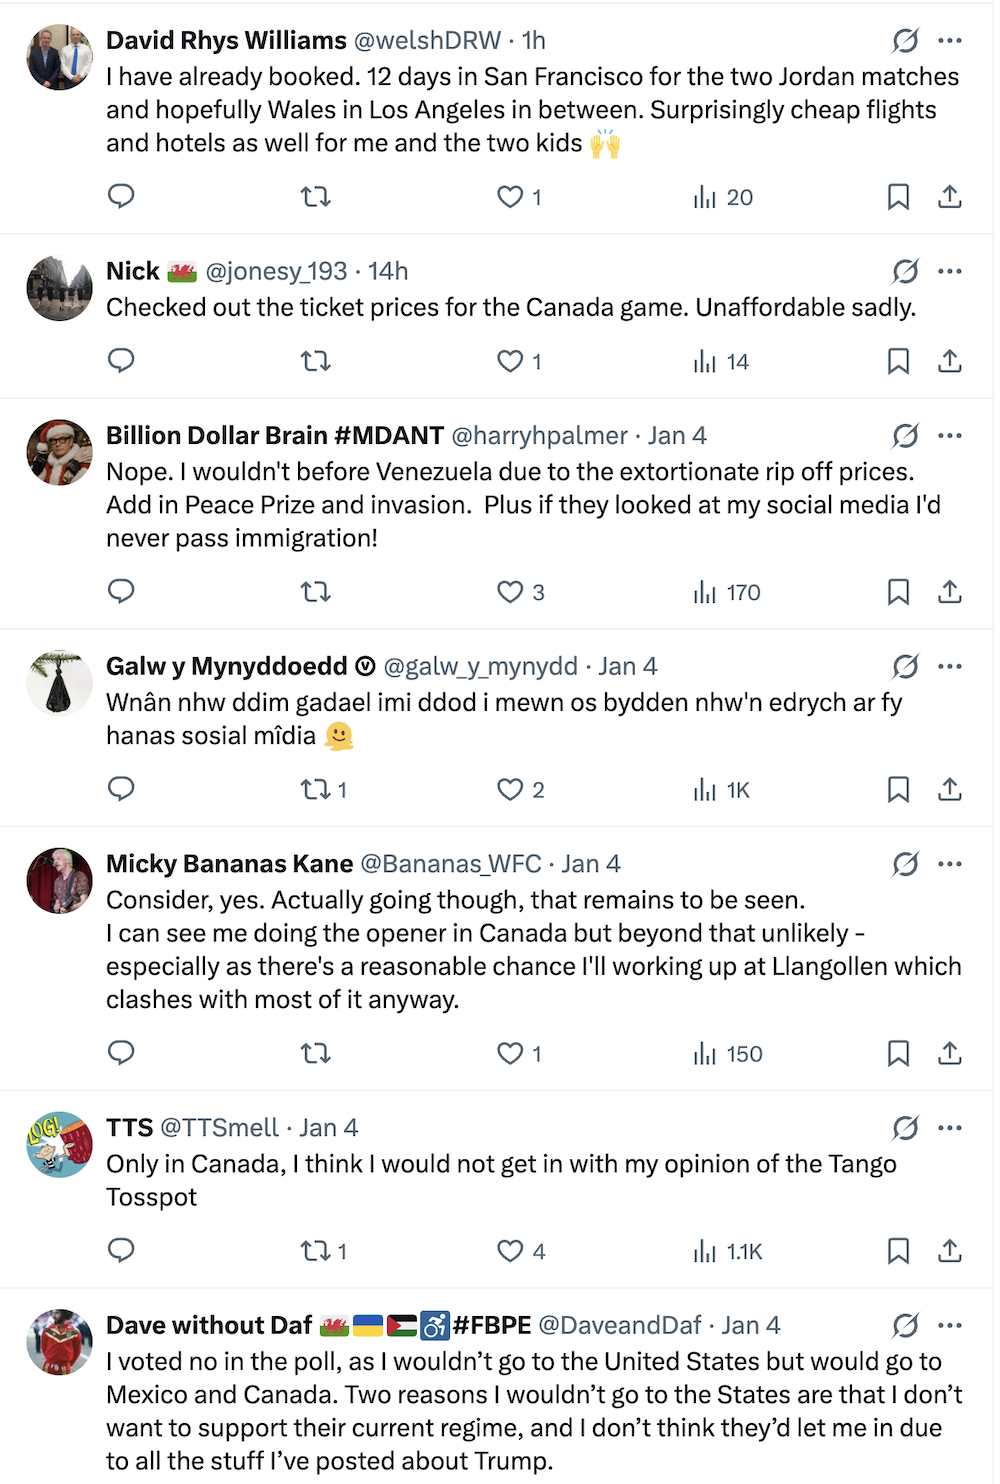Repost Nick's tweet about Canada ticket prices

316,361
